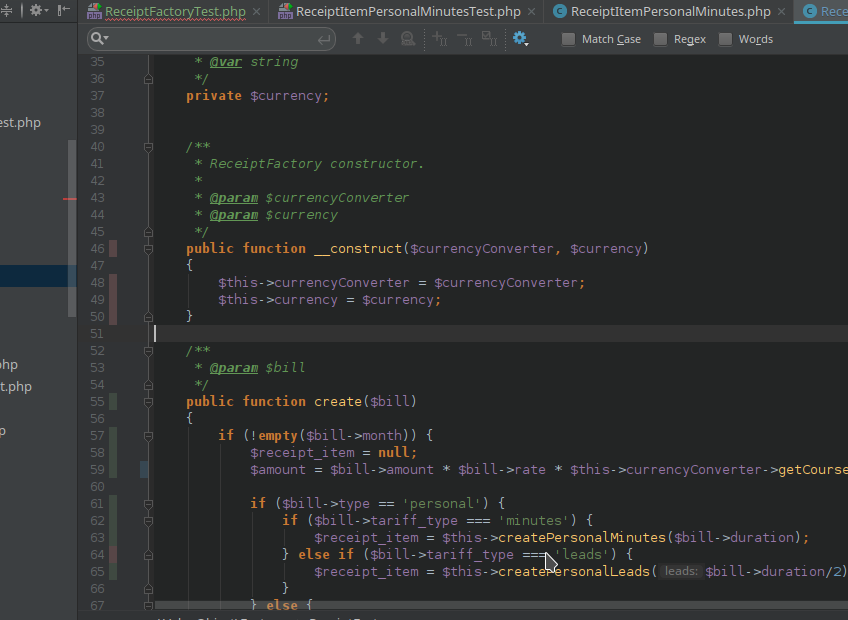848x620 pixels.
Task: Click the new line icon in search field
Action: point(324,39)
